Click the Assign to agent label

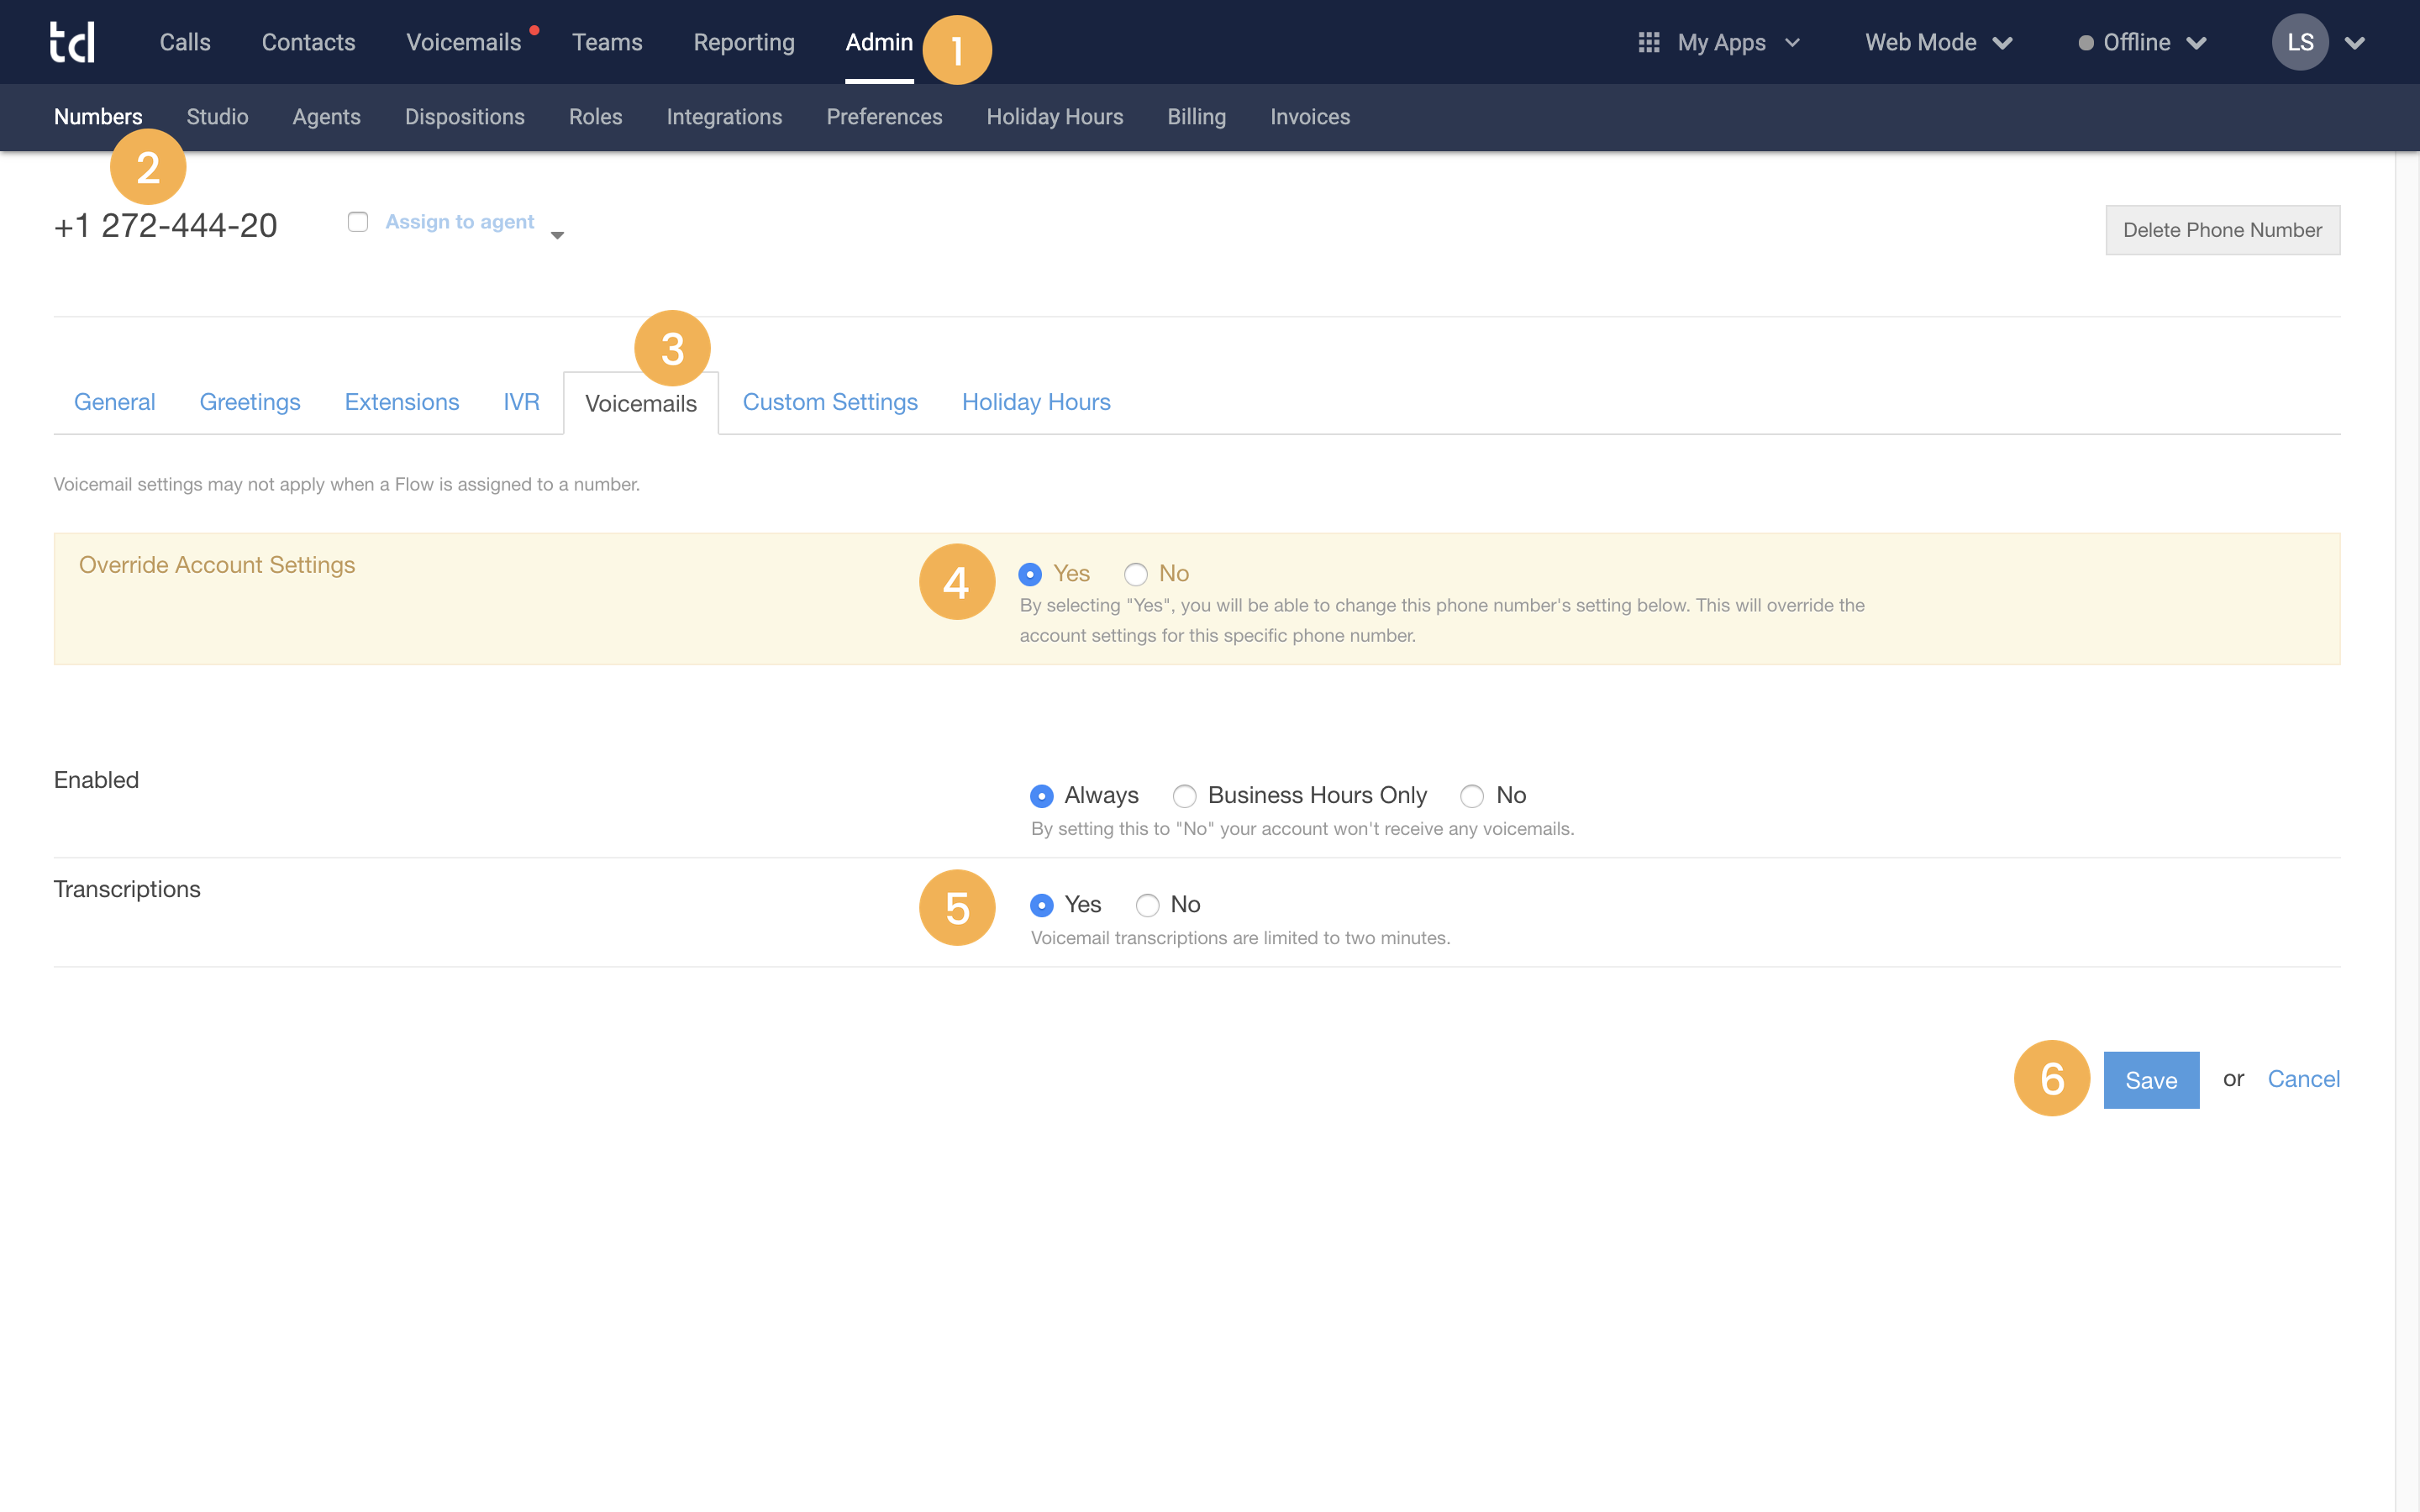click(460, 222)
